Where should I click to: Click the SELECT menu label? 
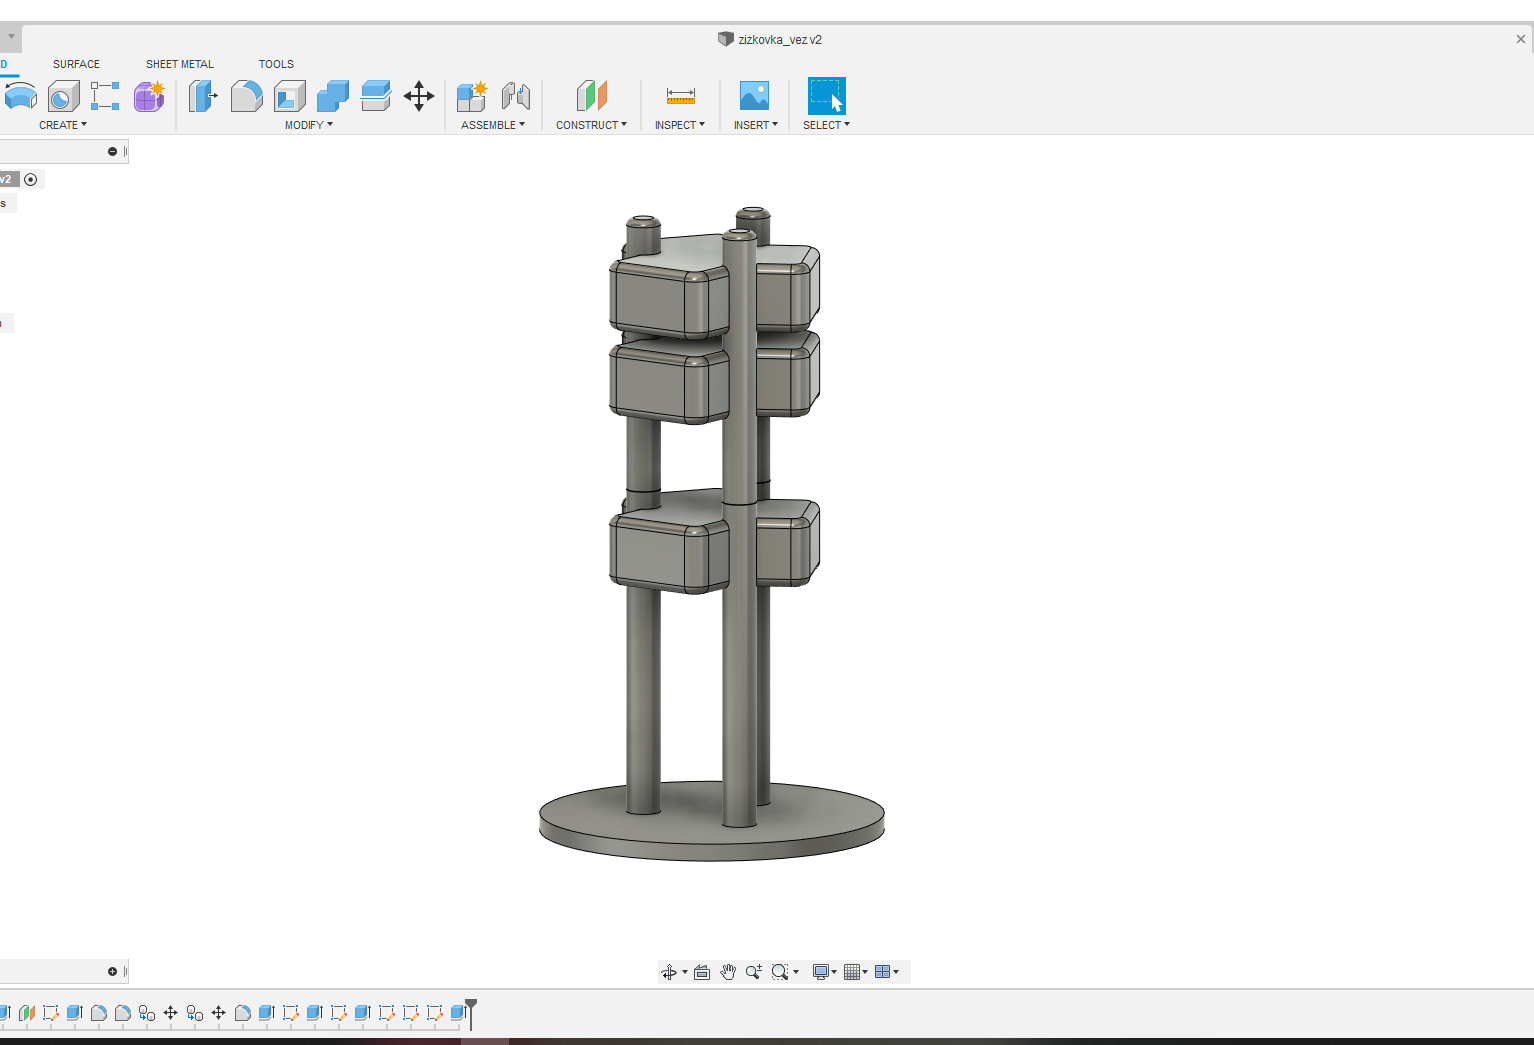click(826, 125)
